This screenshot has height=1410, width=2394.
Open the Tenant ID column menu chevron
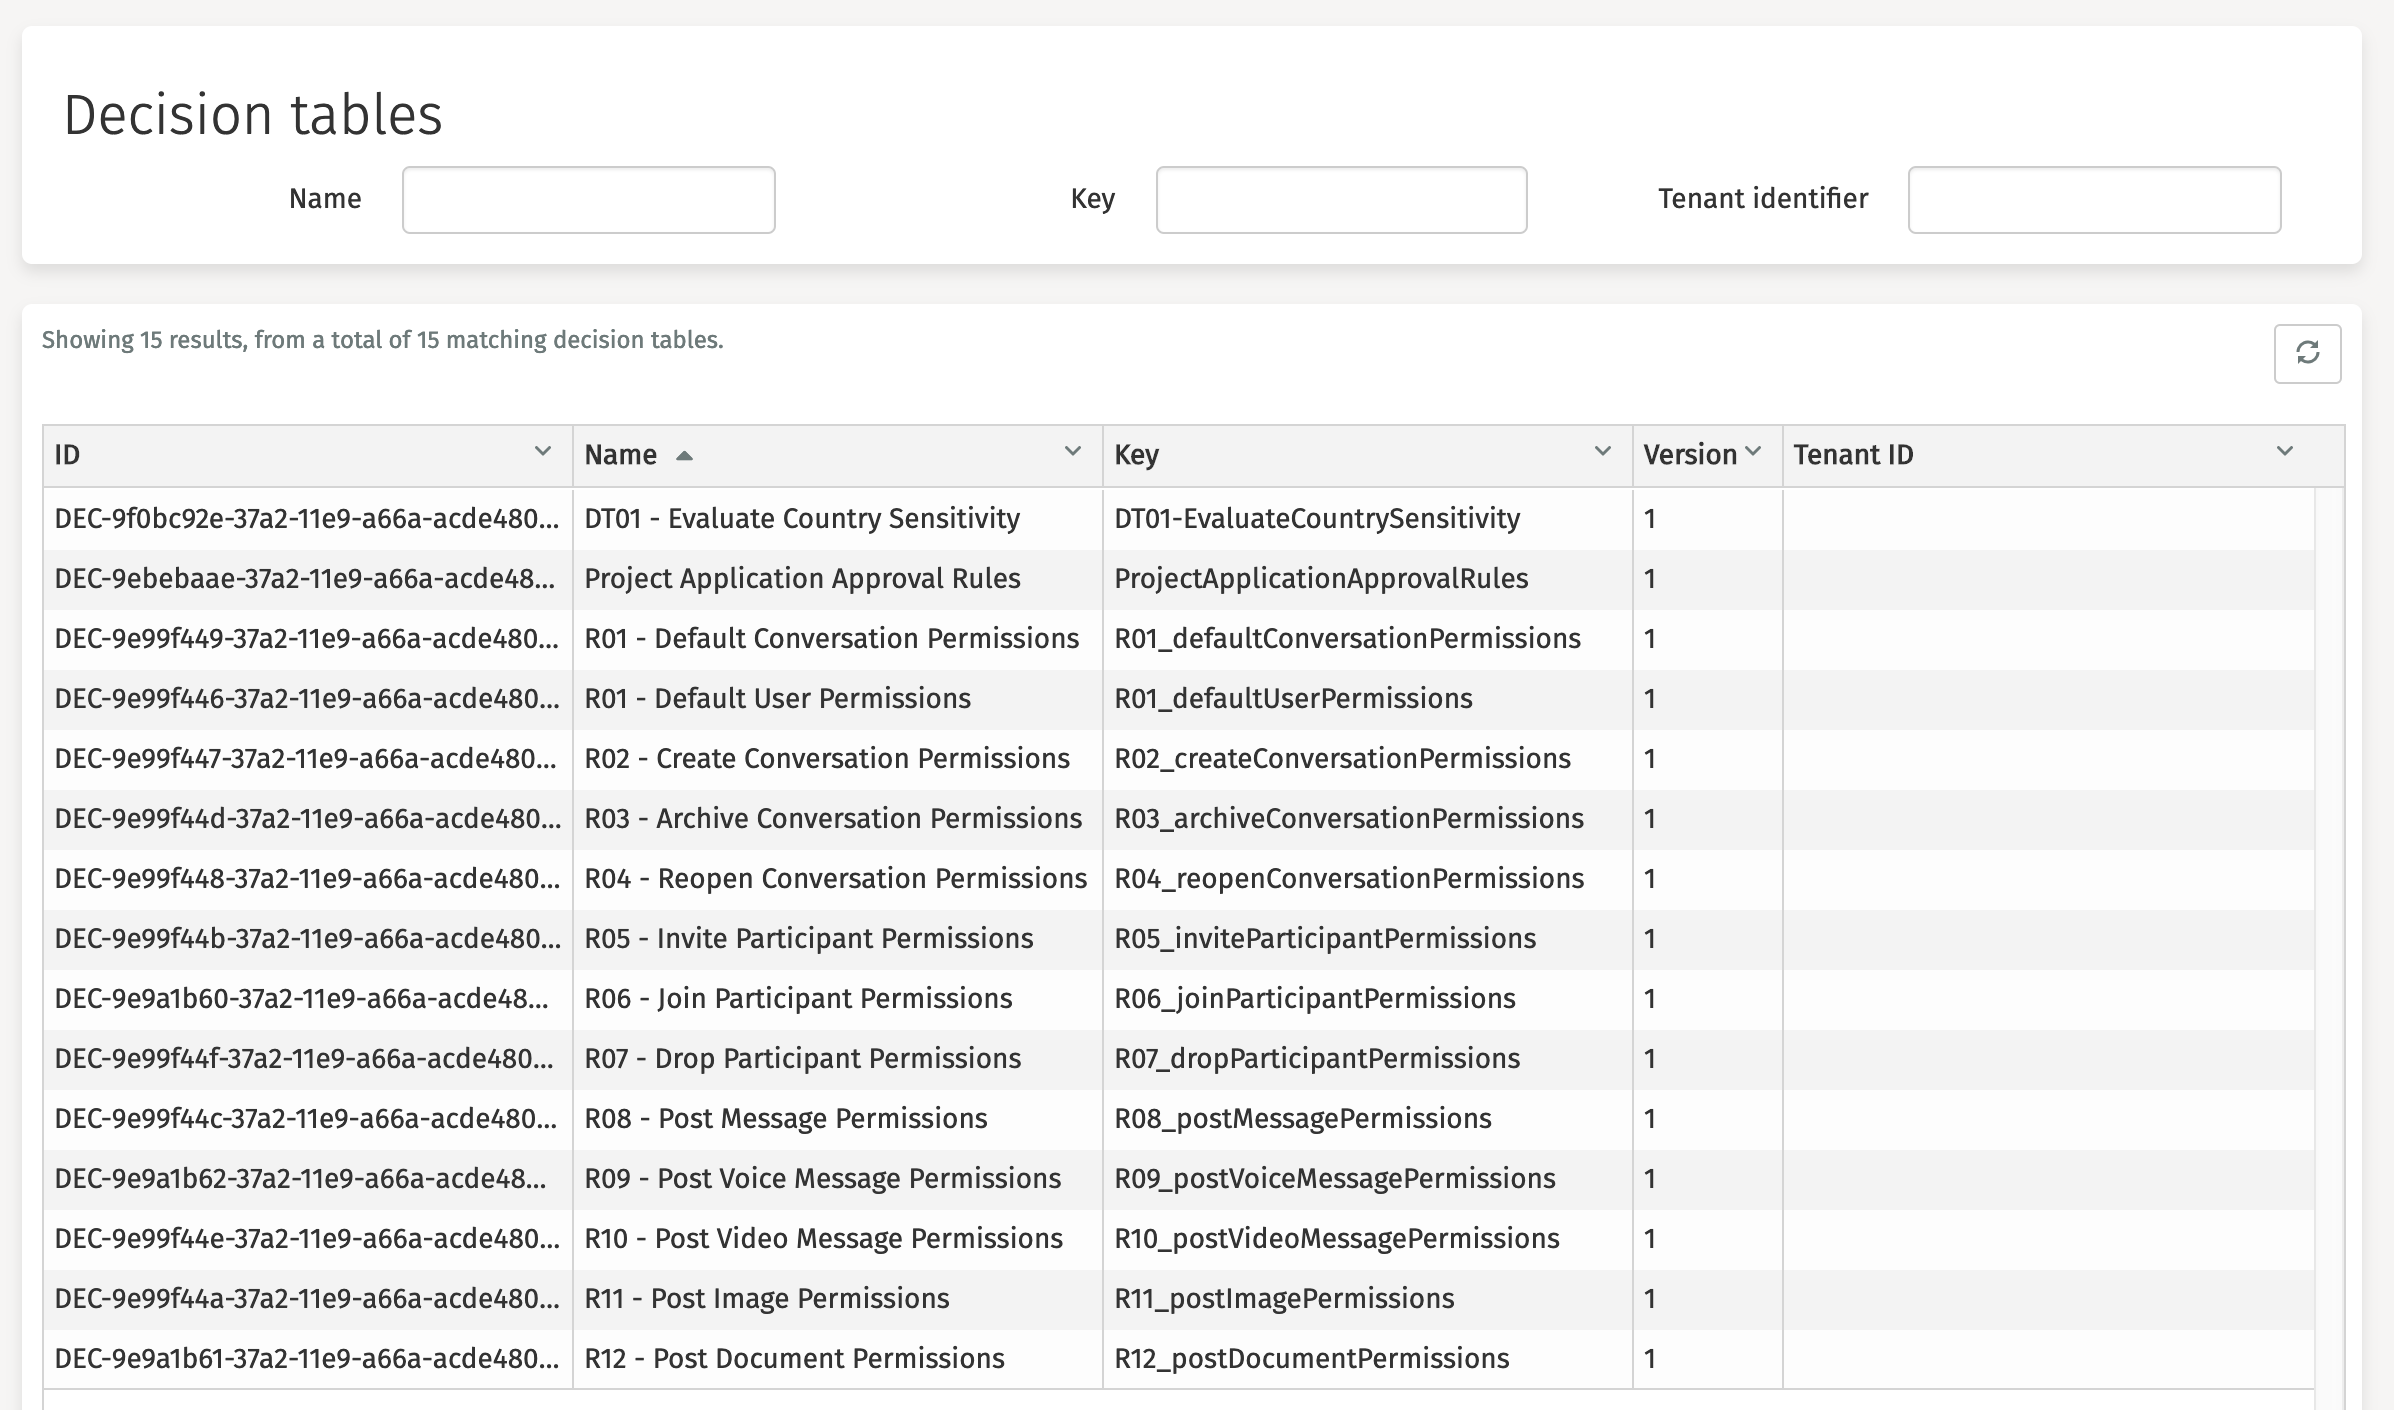(2285, 452)
